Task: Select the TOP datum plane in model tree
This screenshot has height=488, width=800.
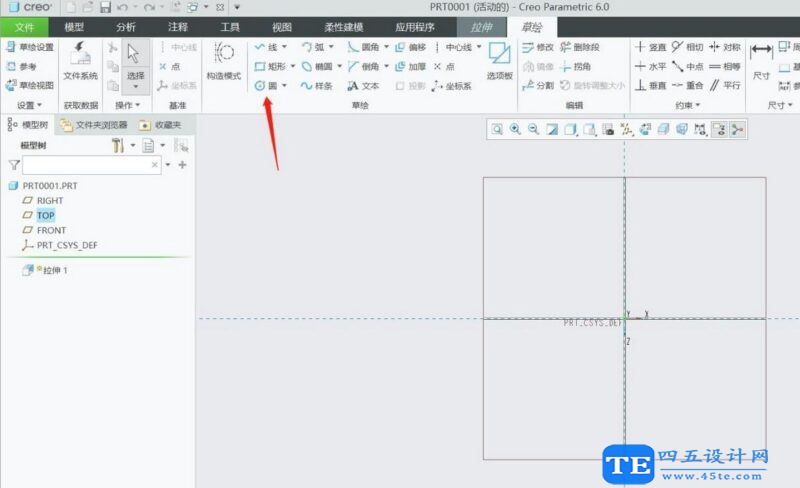Action: point(46,215)
